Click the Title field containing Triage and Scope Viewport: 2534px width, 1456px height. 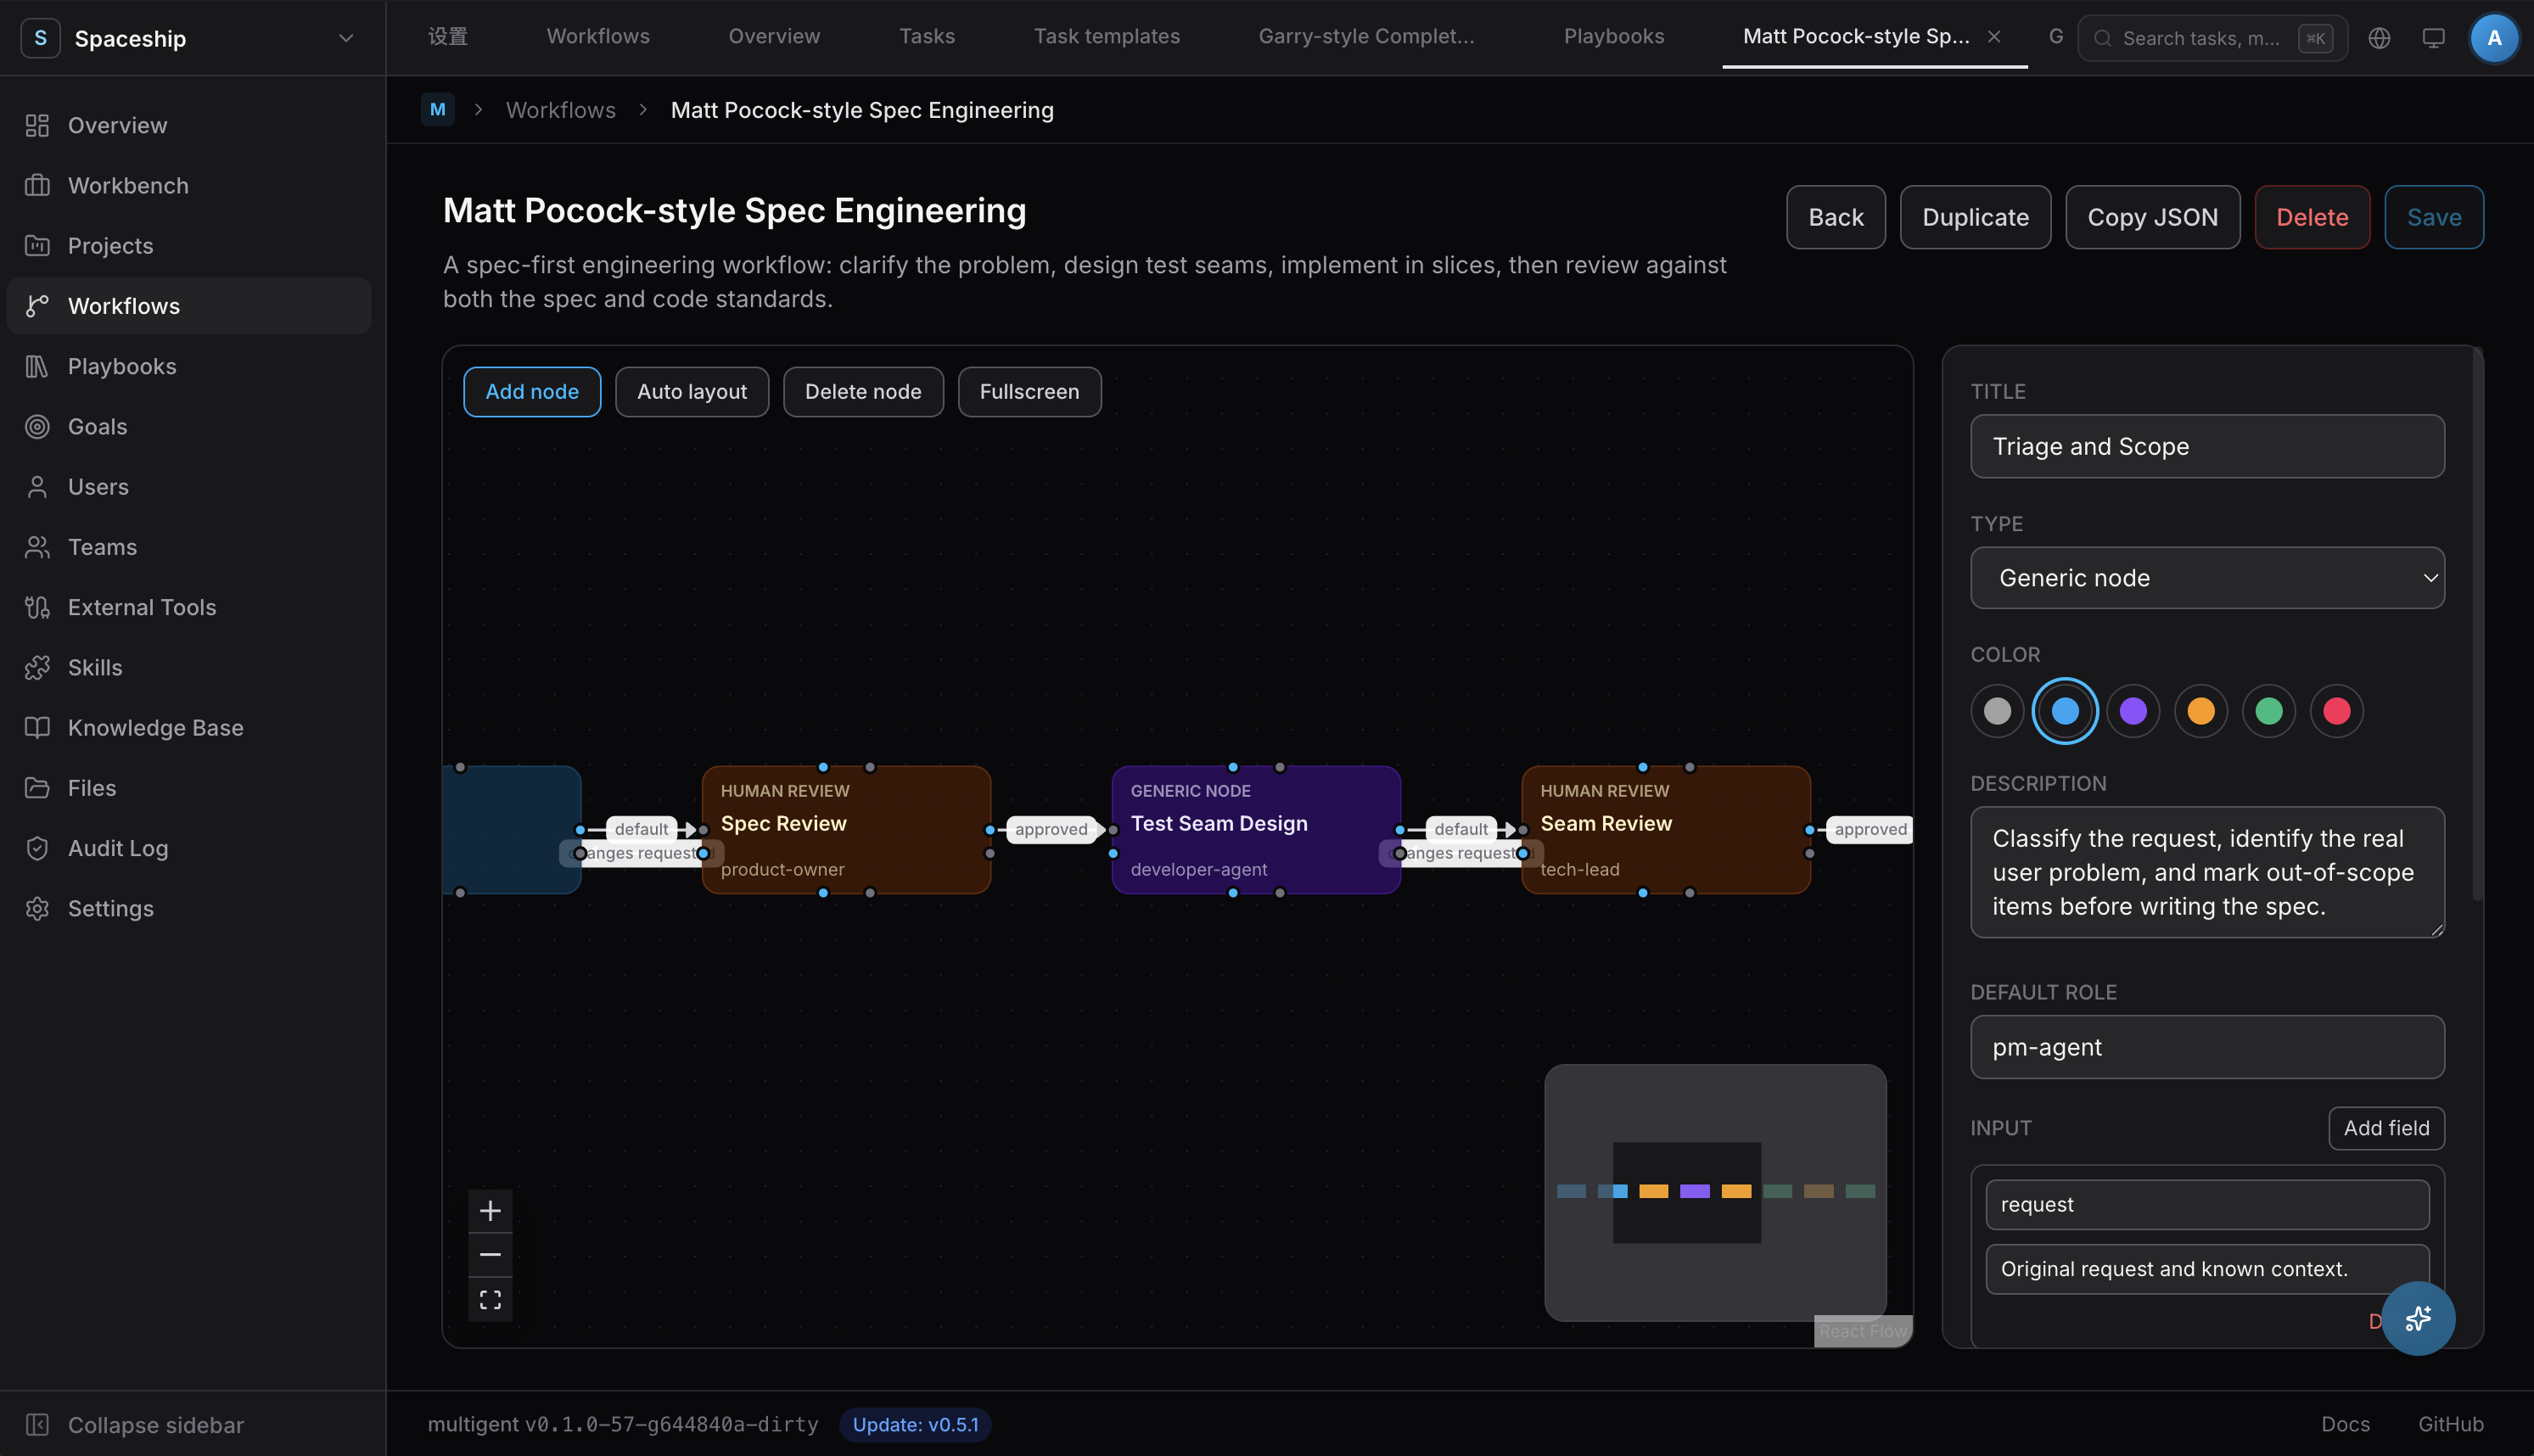pos(2207,446)
